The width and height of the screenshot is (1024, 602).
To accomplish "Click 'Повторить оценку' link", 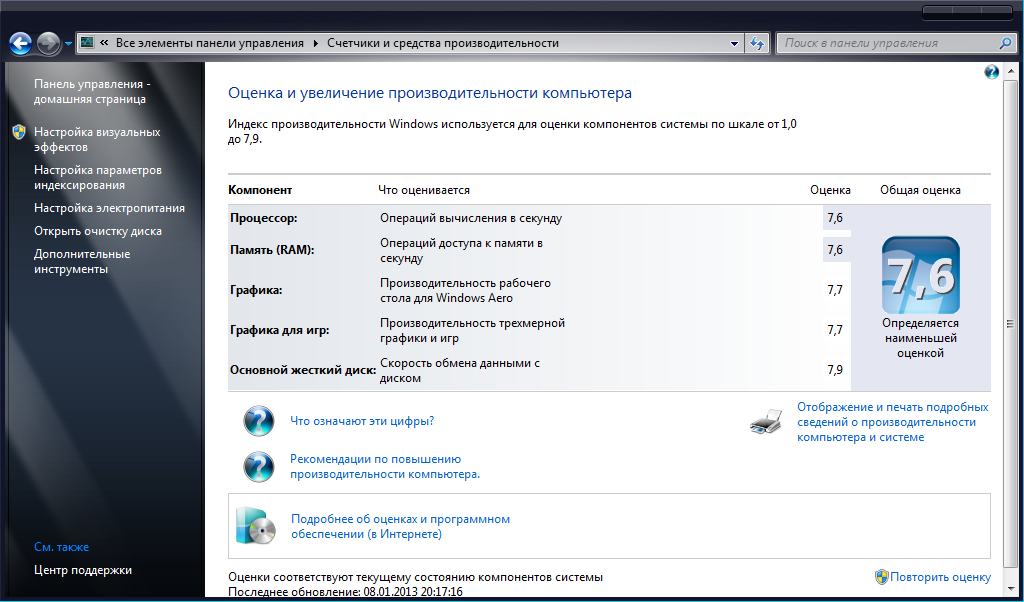I will (x=940, y=577).
